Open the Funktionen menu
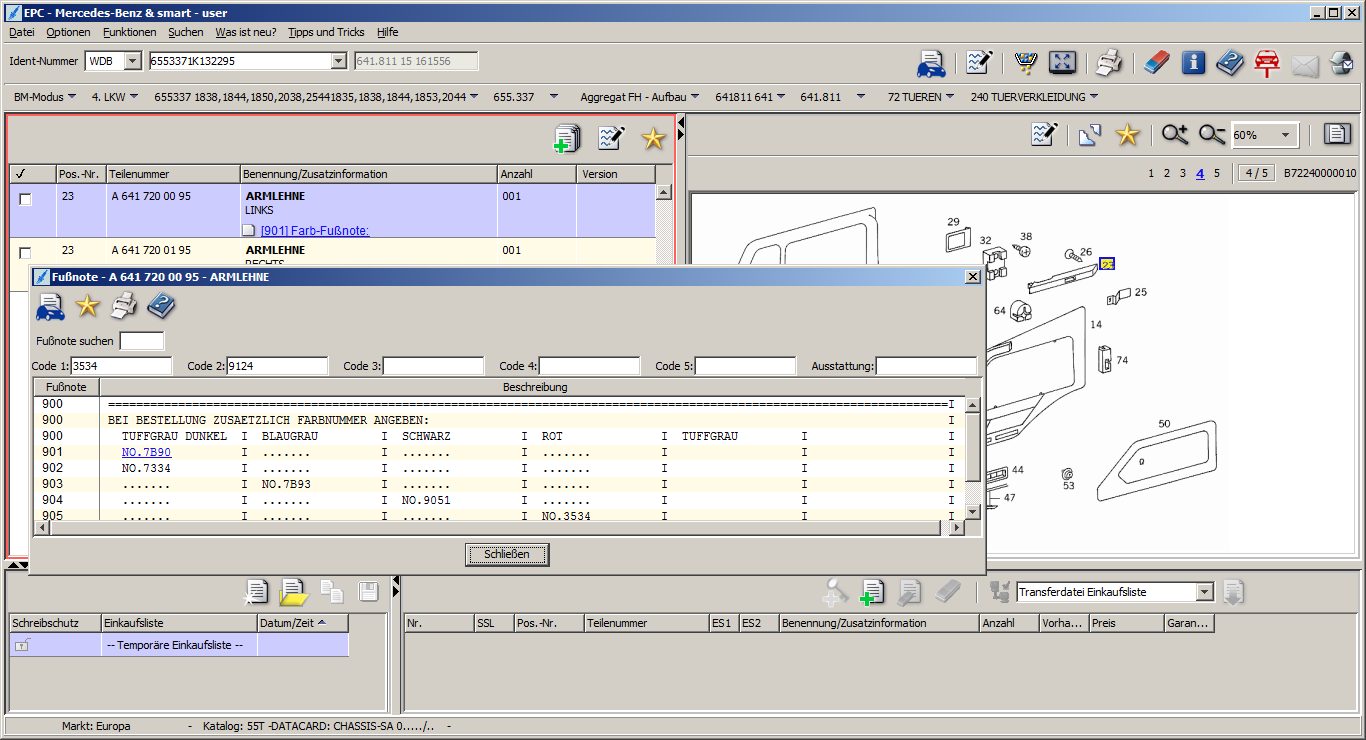The image size is (1366, 740). [129, 32]
